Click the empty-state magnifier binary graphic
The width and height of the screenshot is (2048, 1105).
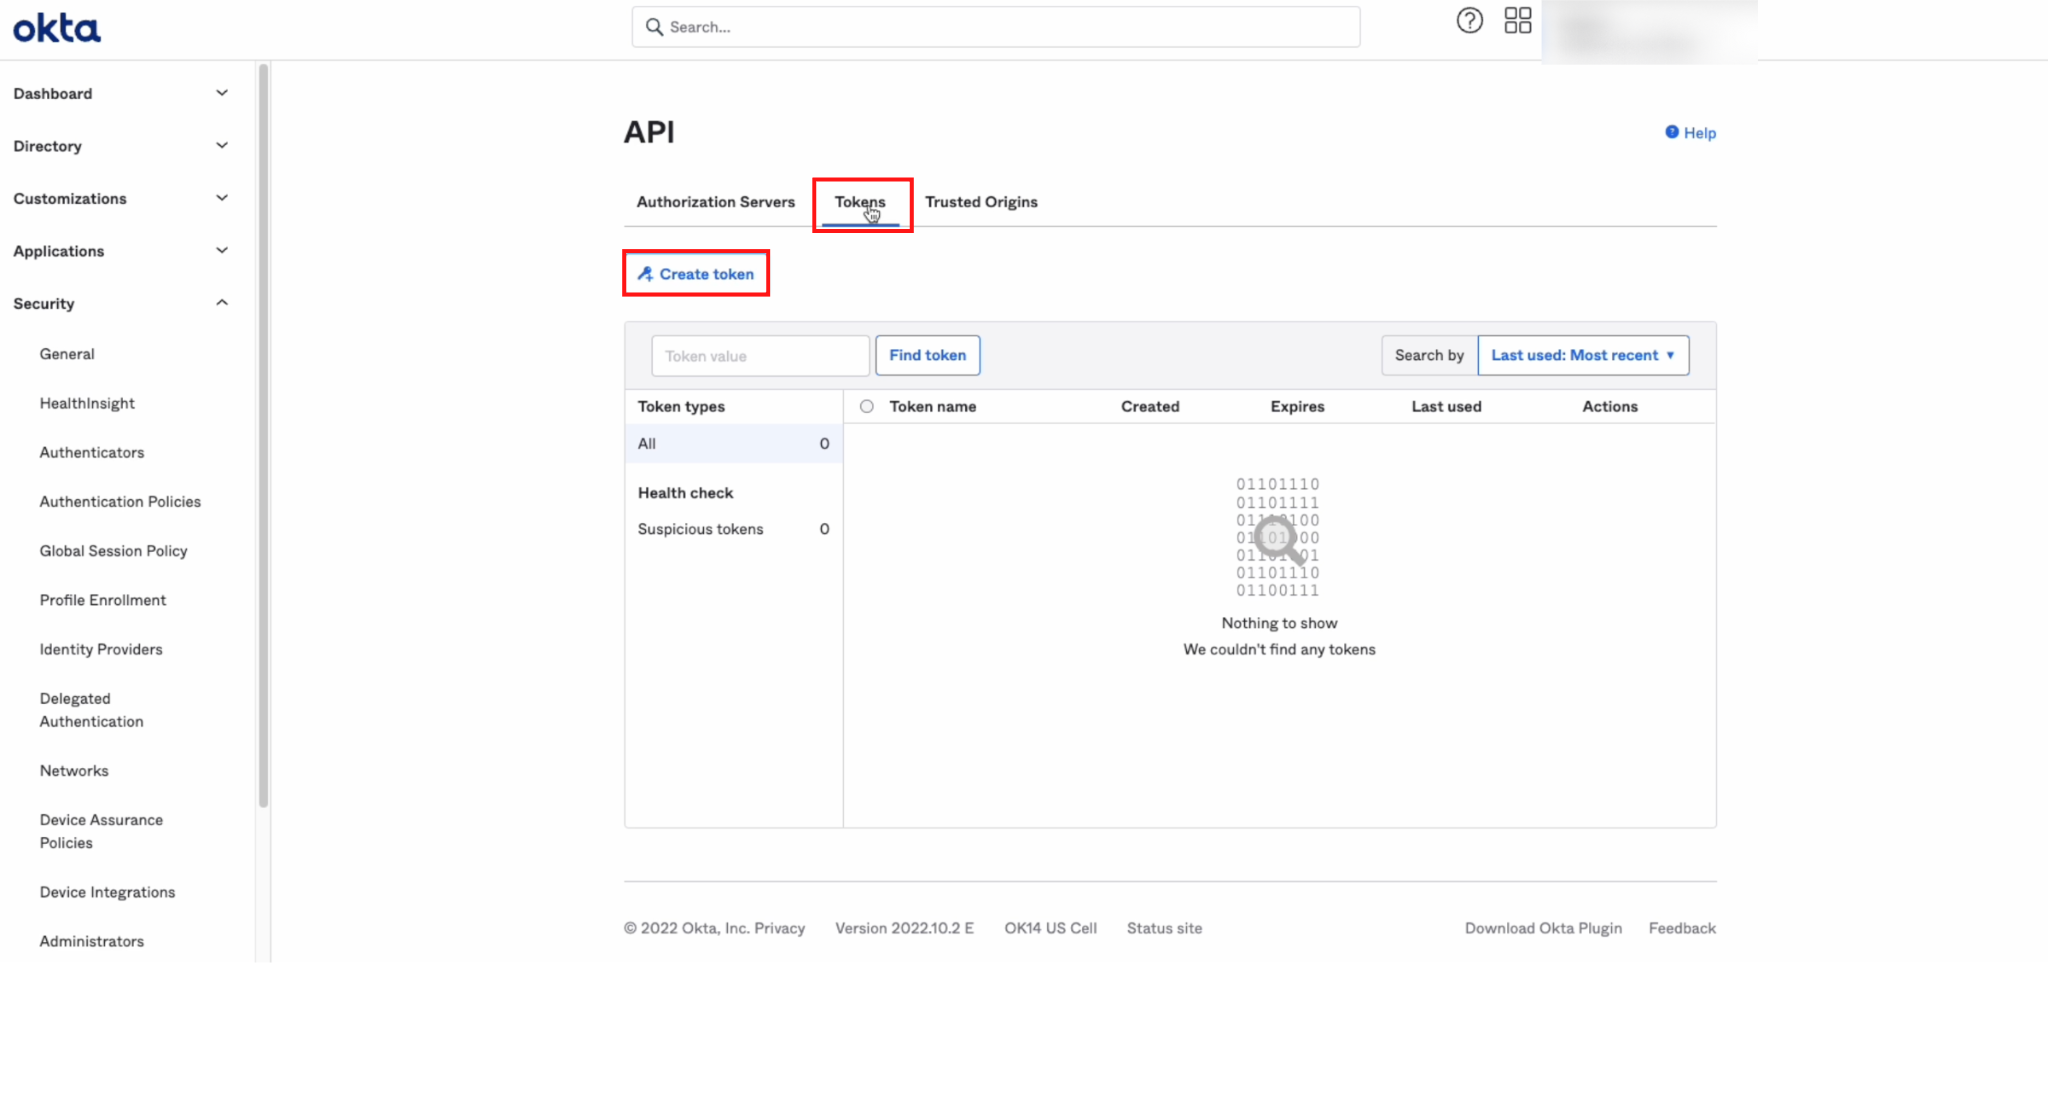click(1278, 538)
